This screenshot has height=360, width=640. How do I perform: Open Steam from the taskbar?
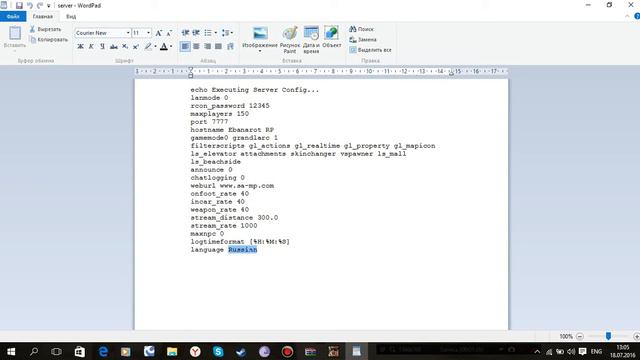(241, 351)
